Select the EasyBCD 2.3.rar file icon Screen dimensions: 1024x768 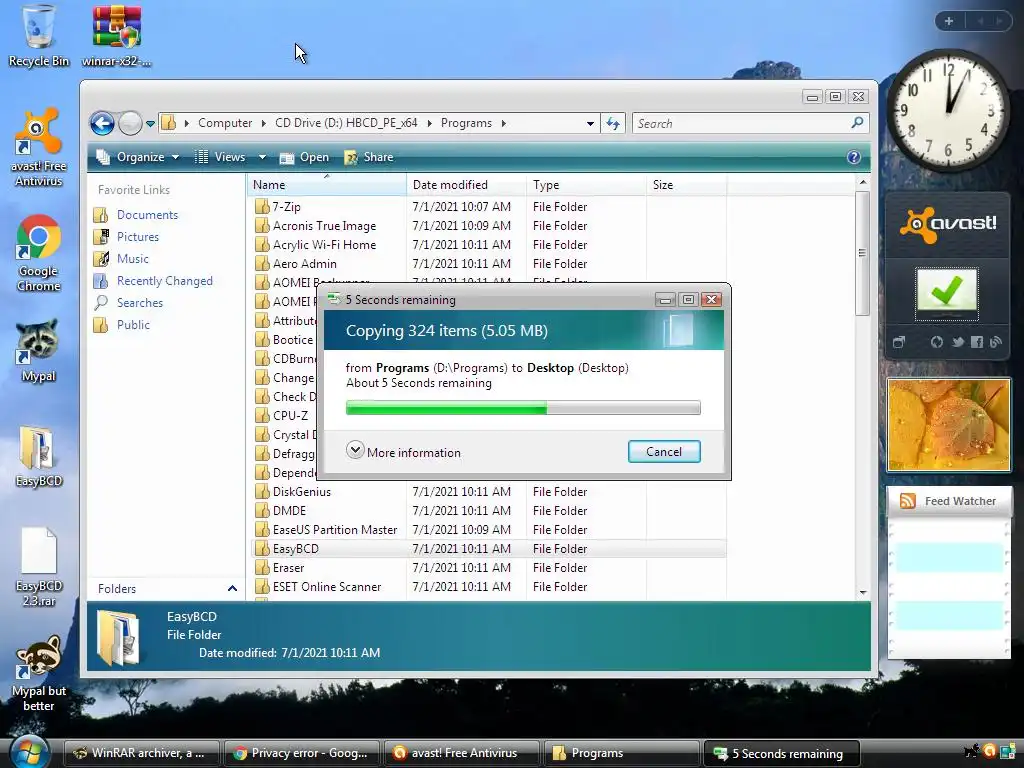pyautogui.click(x=38, y=567)
